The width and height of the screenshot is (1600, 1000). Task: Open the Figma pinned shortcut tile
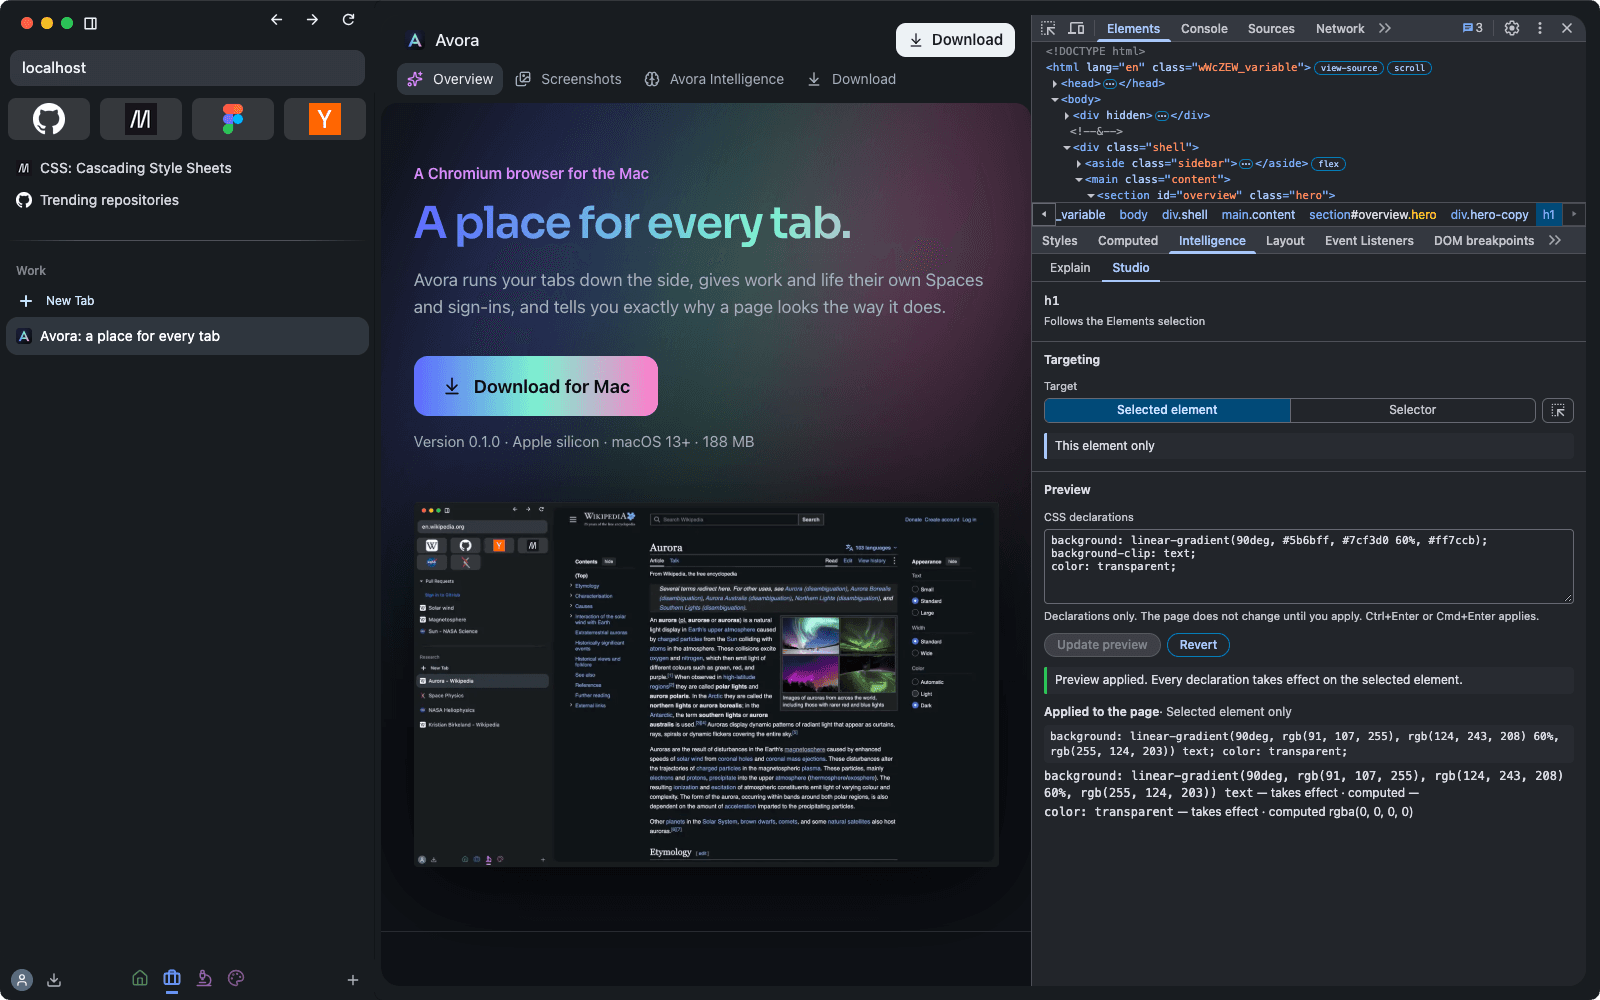tap(233, 119)
